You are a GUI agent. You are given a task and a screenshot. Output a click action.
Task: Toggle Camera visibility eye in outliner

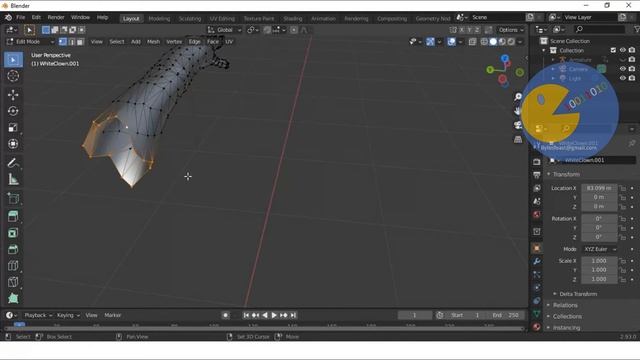[x=623, y=69]
